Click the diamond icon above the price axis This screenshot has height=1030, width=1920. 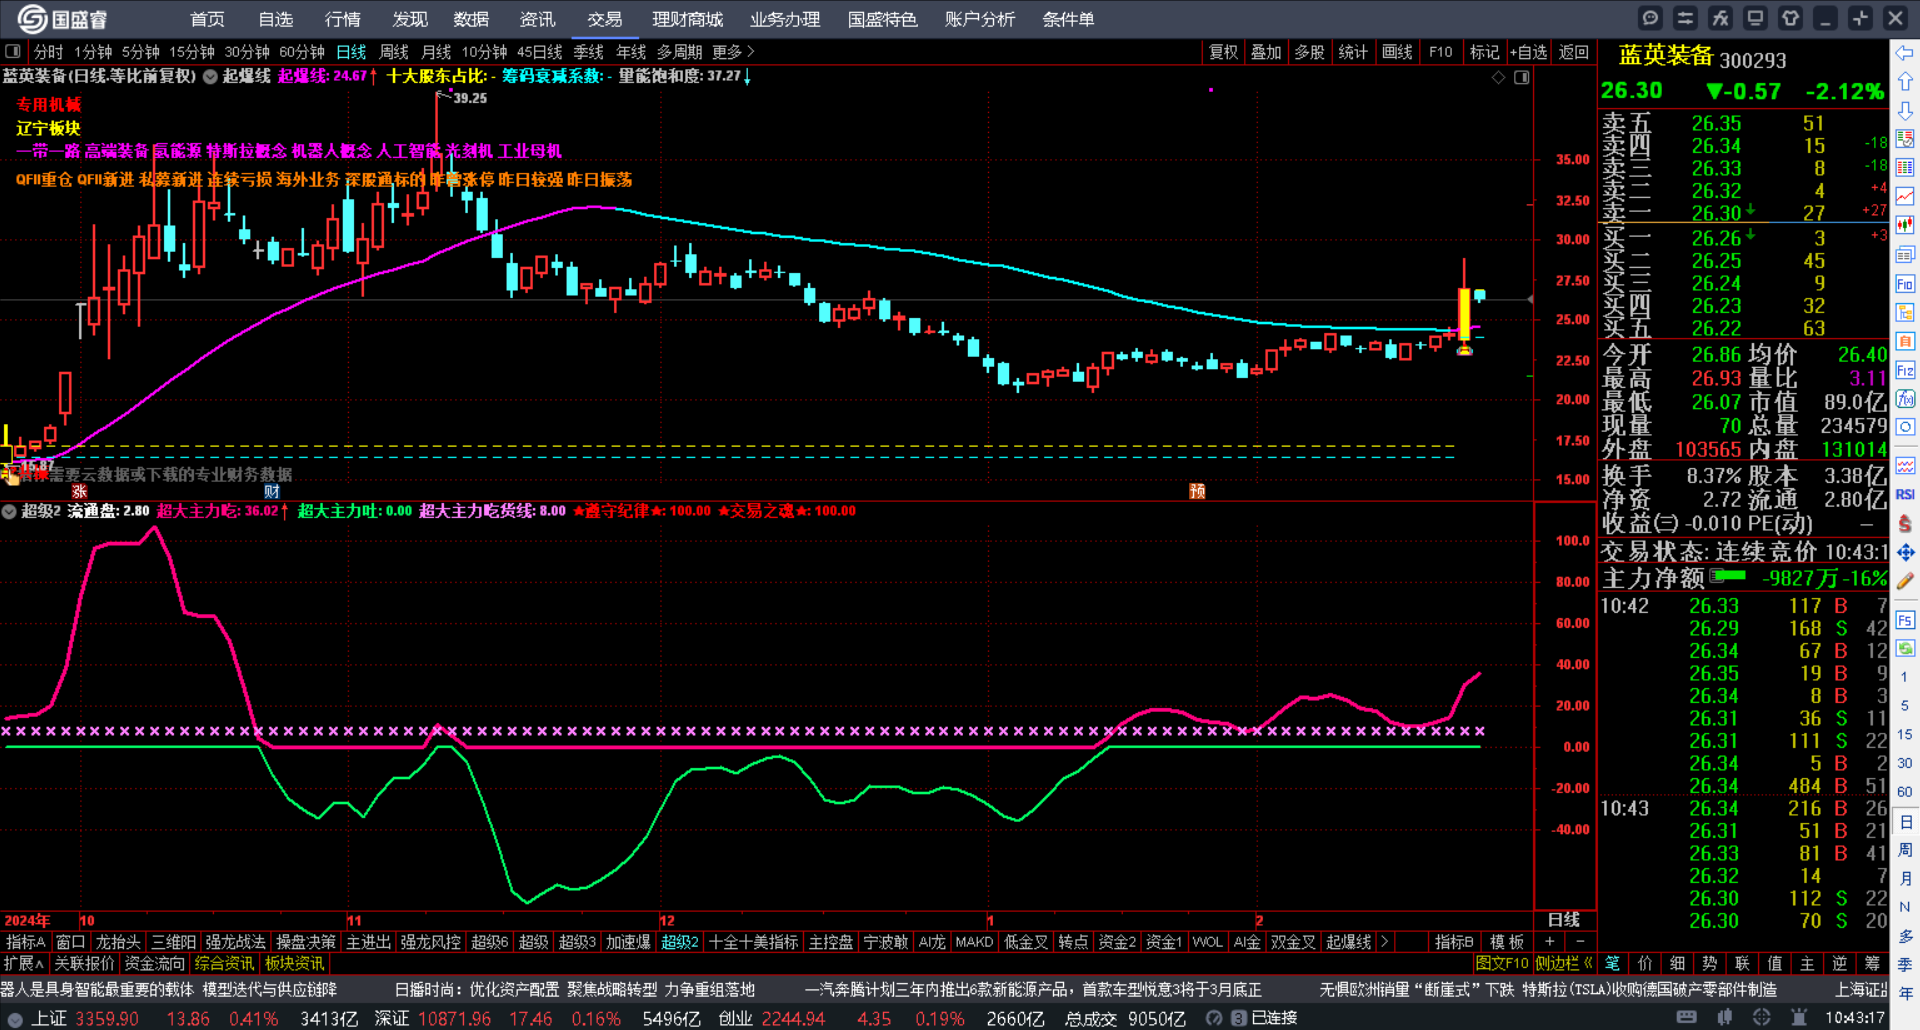[x=1498, y=77]
